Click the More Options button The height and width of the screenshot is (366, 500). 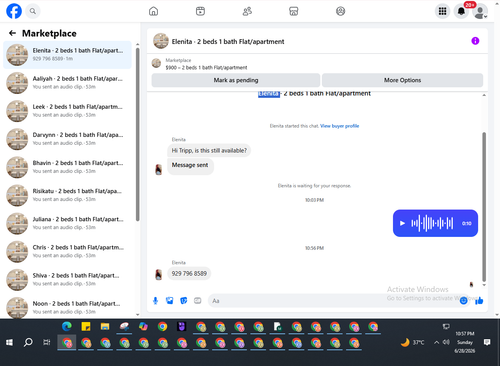[402, 80]
